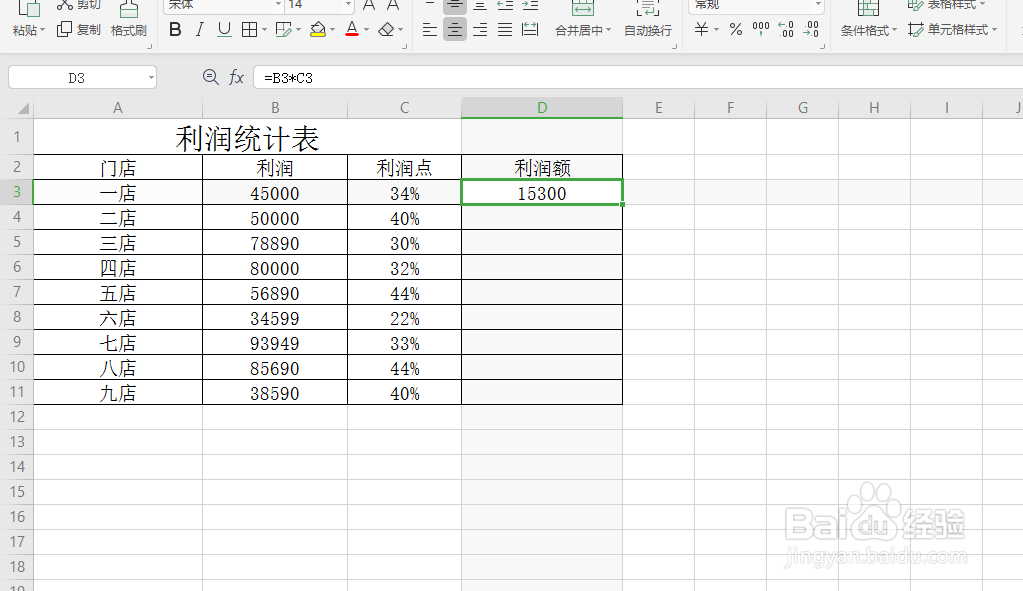Expand the draw border dropdown arrow
The image size is (1023, 591).
(298, 29)
